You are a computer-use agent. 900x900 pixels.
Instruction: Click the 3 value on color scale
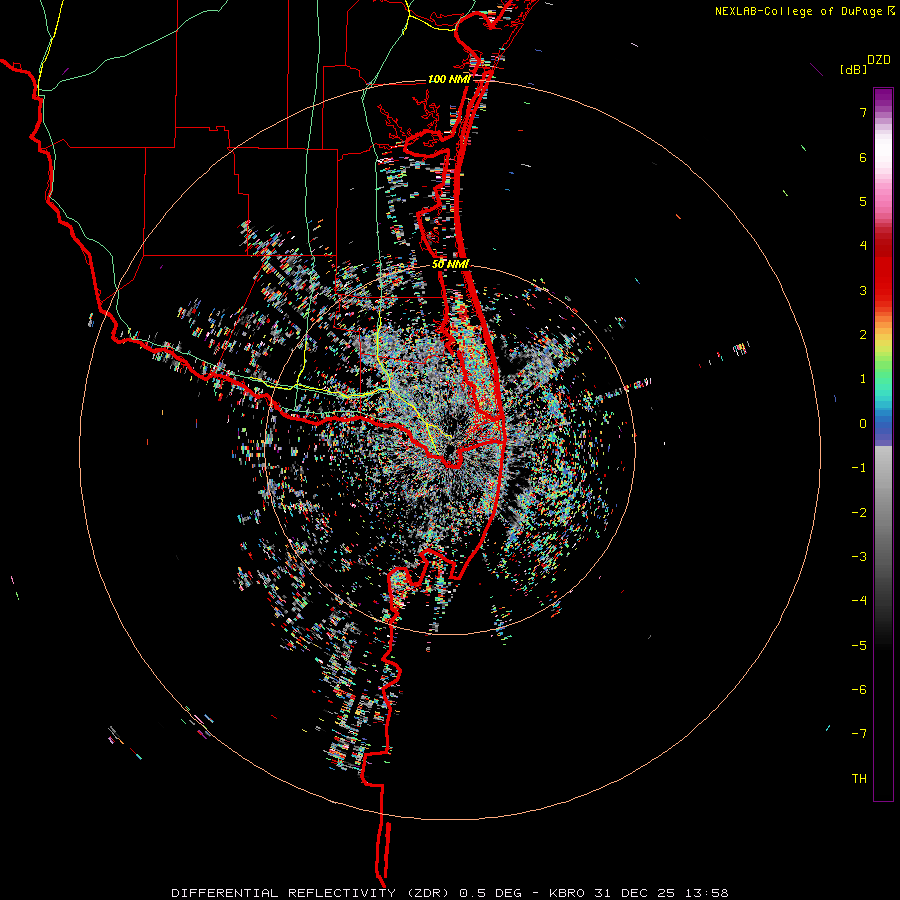click(x=863, y=290)
